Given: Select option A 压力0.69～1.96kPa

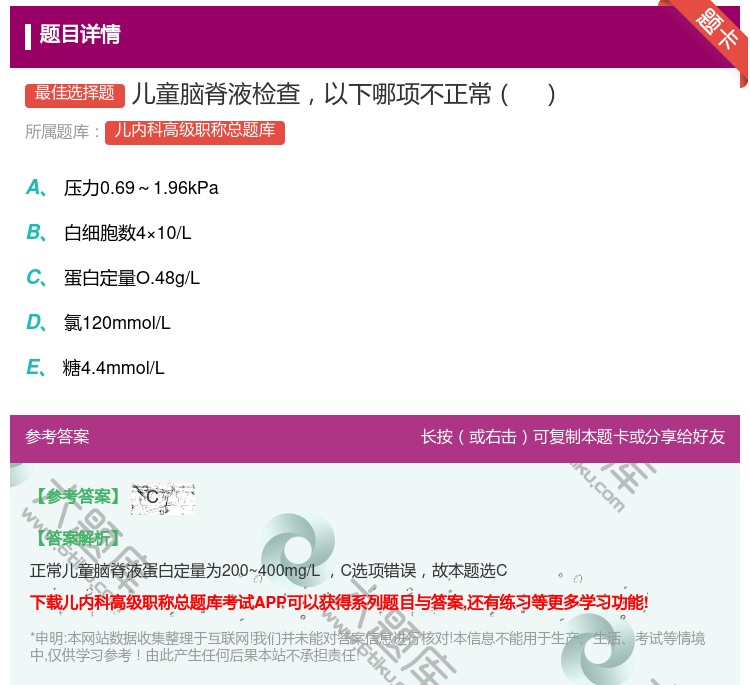Looking at the screenshot, I should pyautogui.click(x=122, y=188).
